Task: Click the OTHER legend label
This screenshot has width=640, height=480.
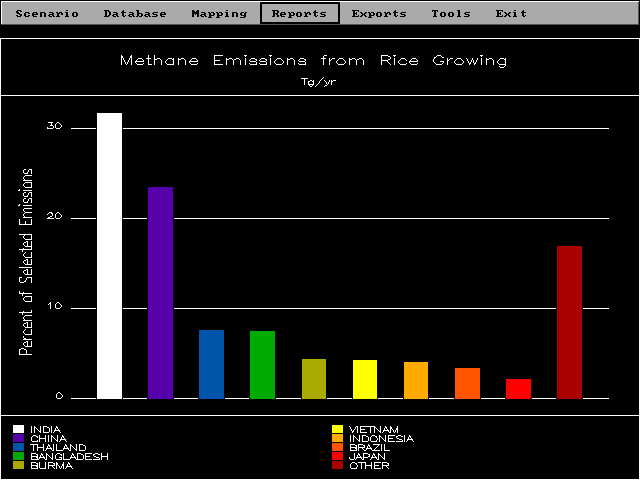Action: 369,465
